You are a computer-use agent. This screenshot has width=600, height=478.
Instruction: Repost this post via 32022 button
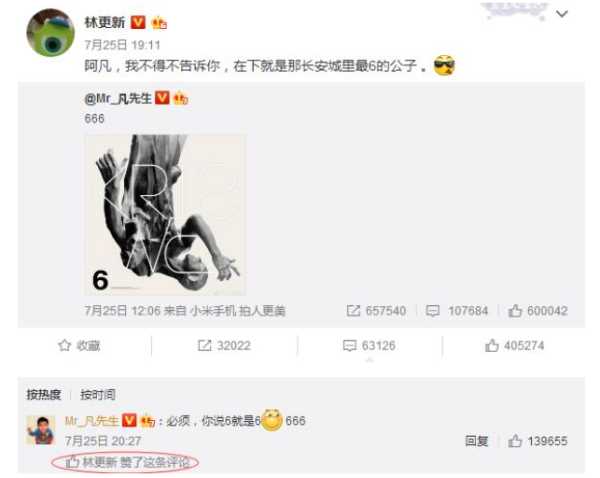tap(224, 346)
